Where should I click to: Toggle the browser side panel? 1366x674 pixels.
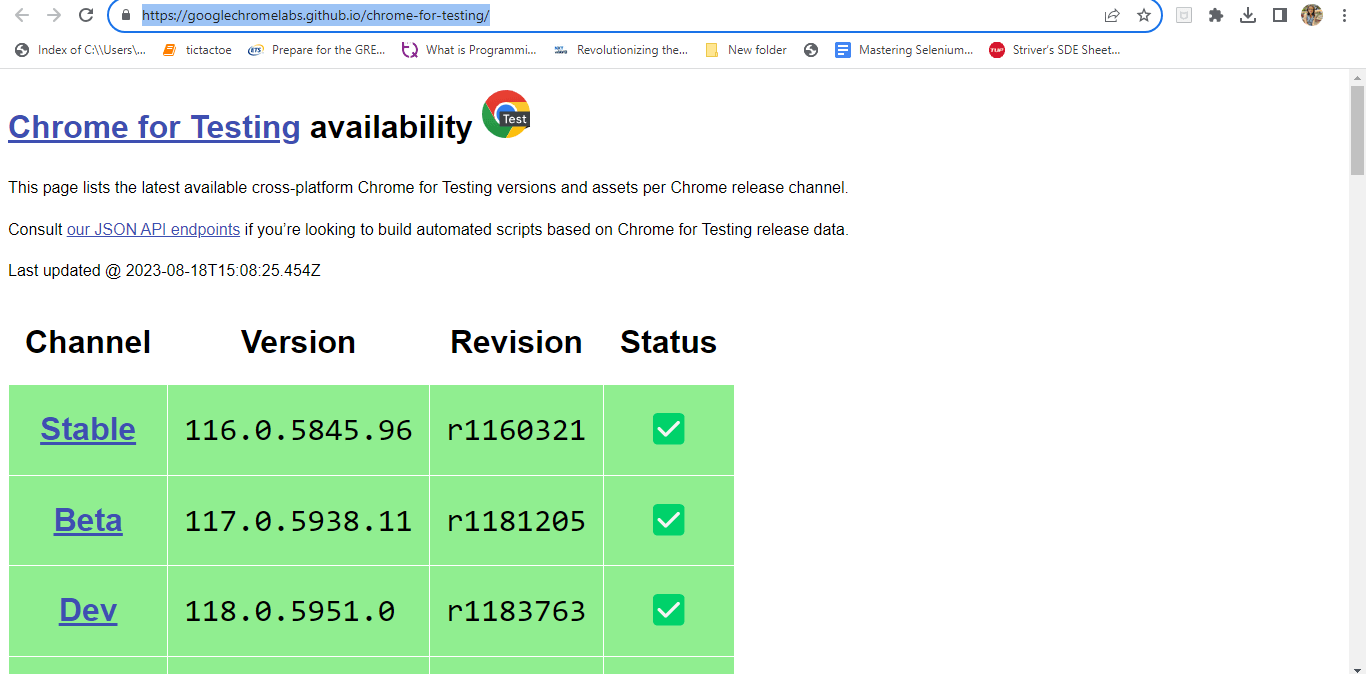pos(1279,15)
